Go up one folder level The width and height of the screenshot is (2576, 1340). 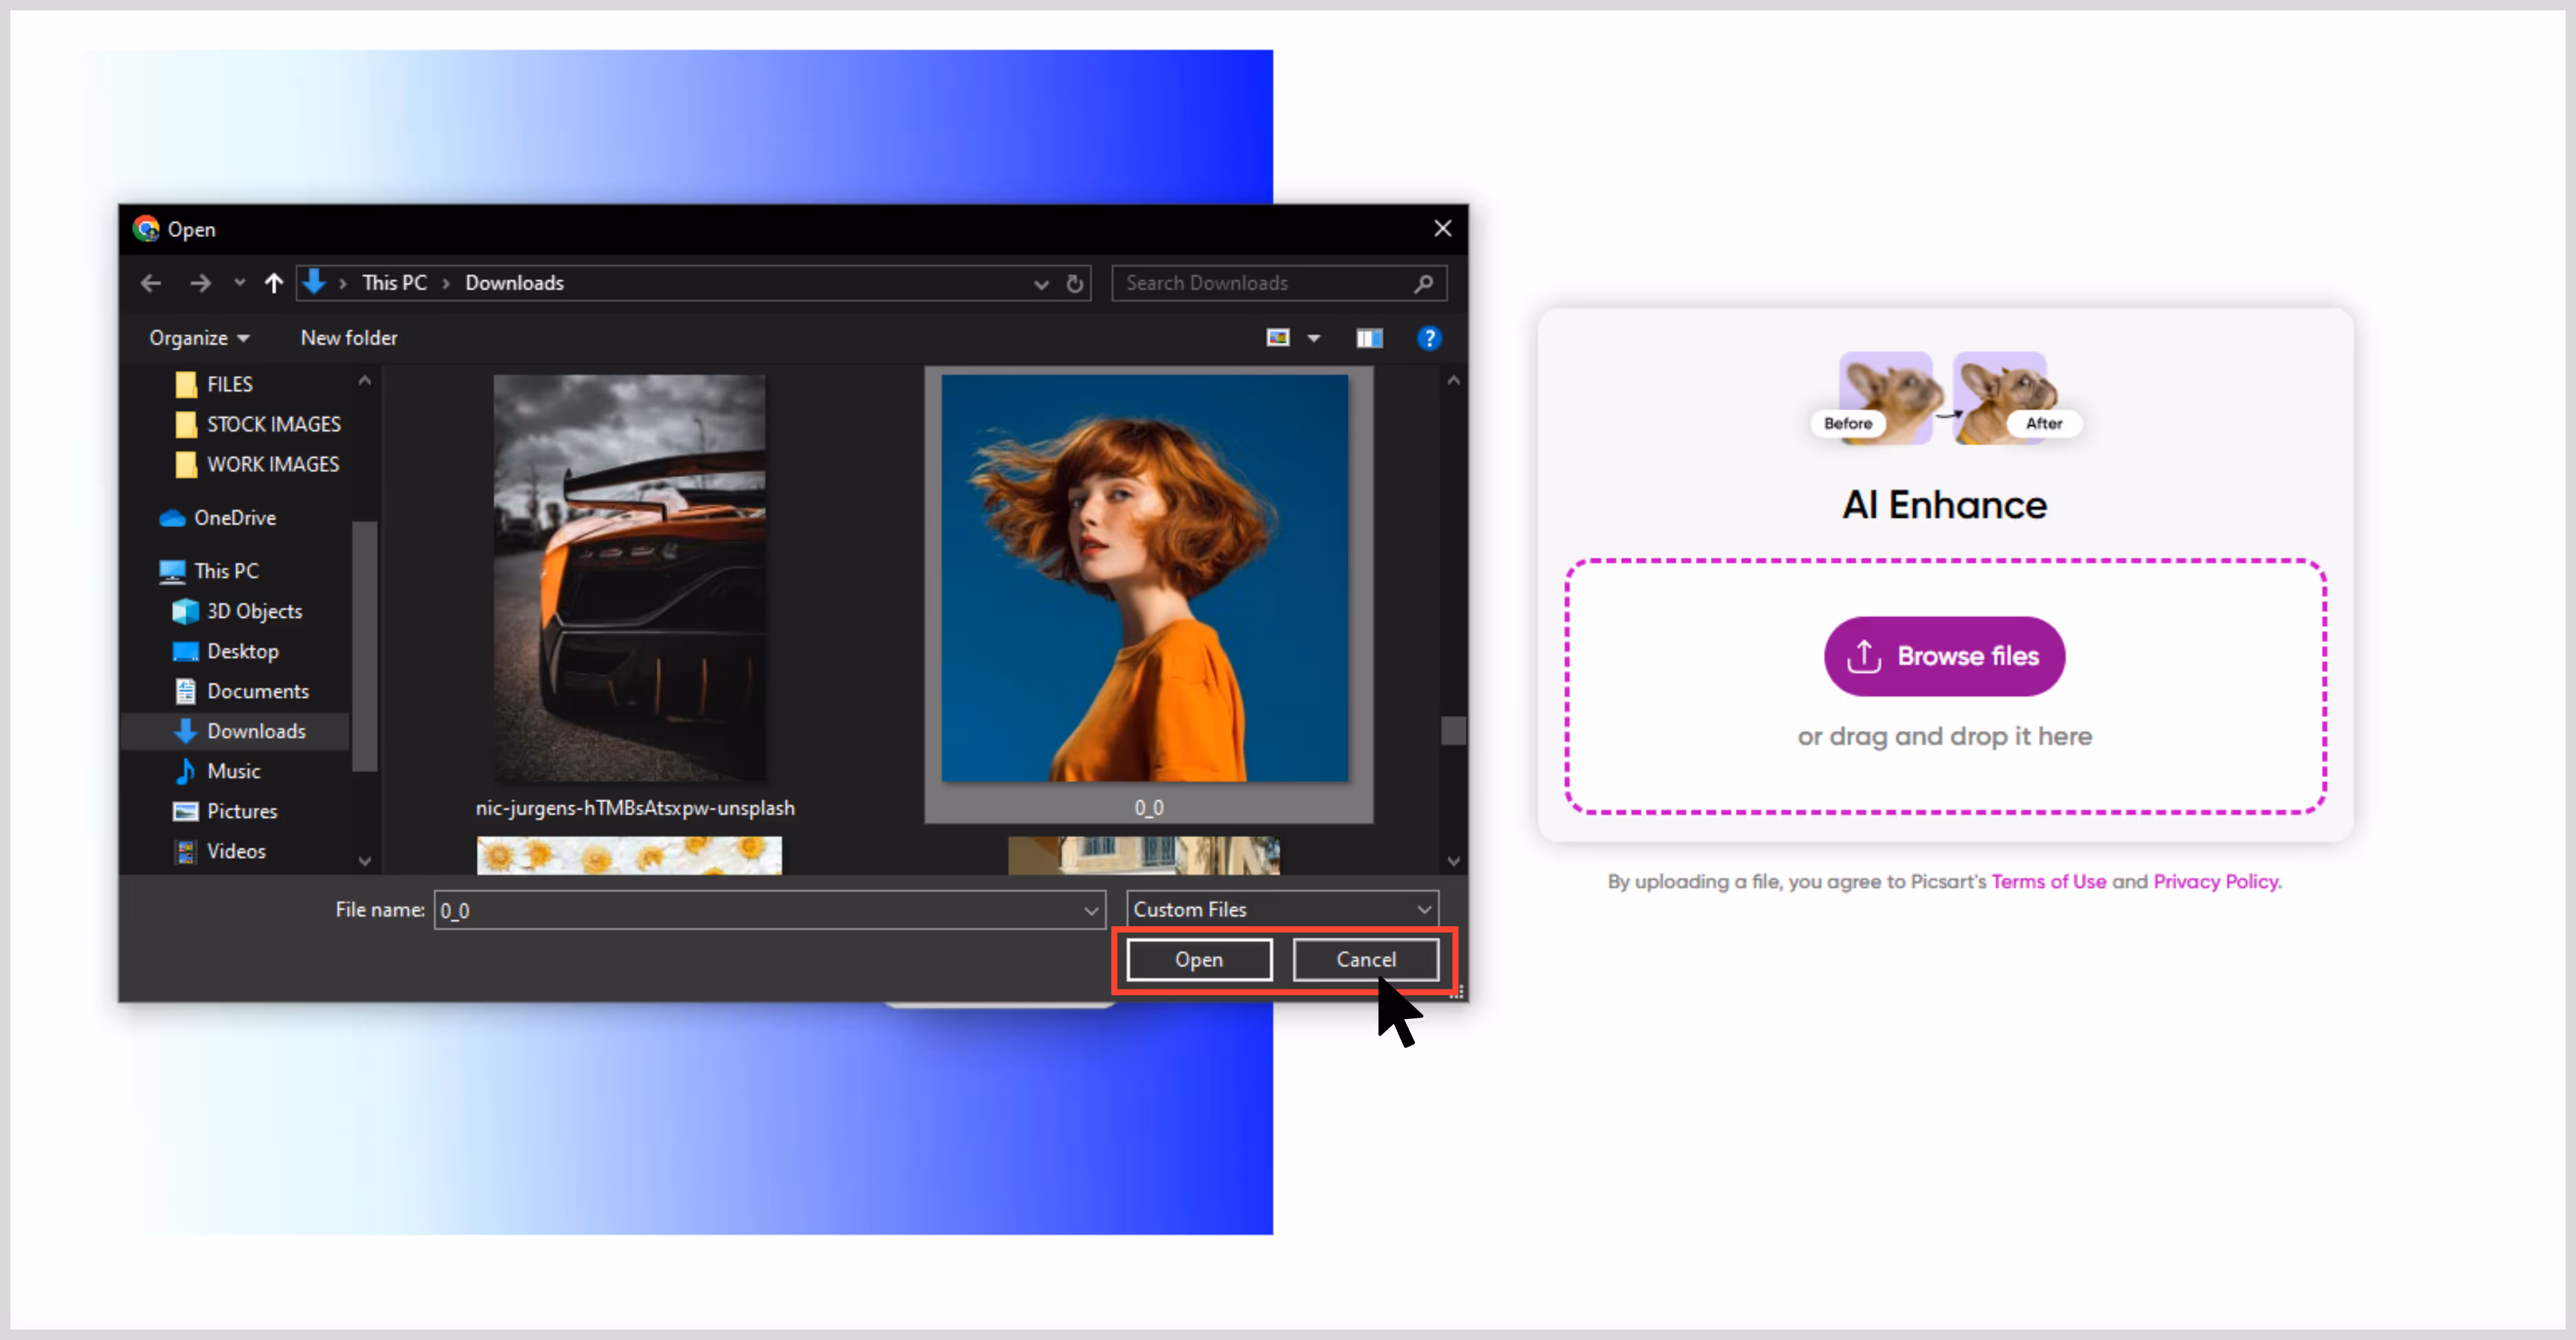tap(273, 283)
